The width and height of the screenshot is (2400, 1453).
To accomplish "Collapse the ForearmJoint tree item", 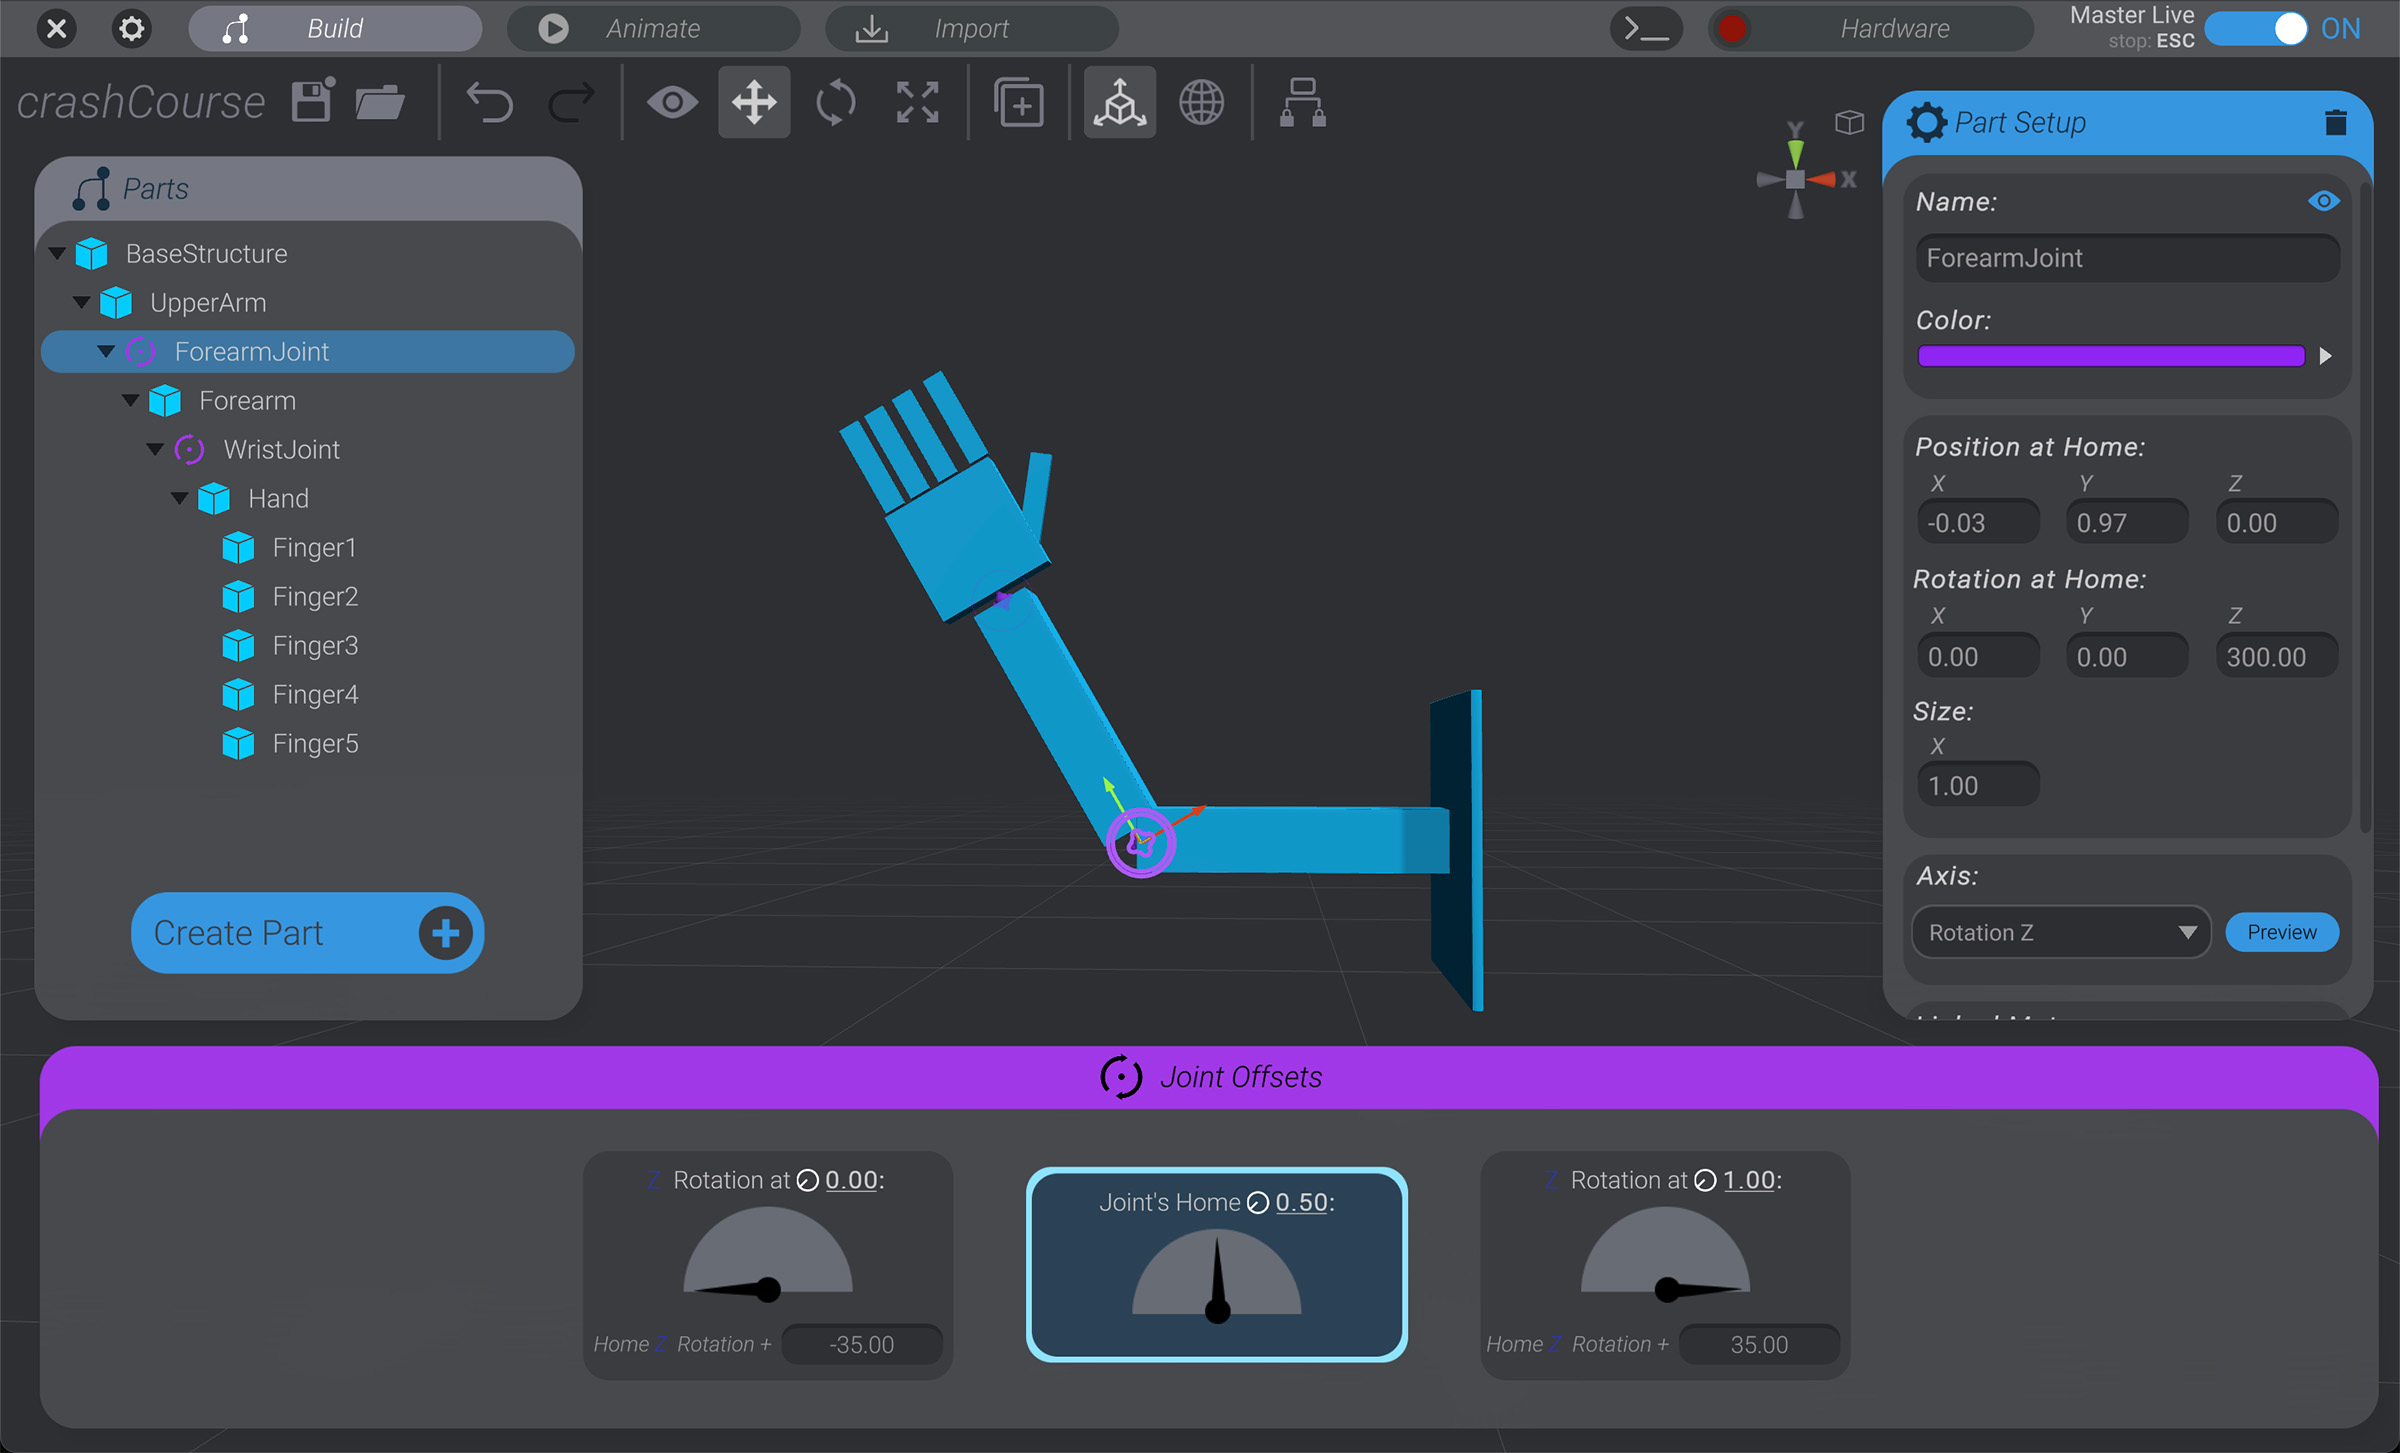I will (106, 351).
